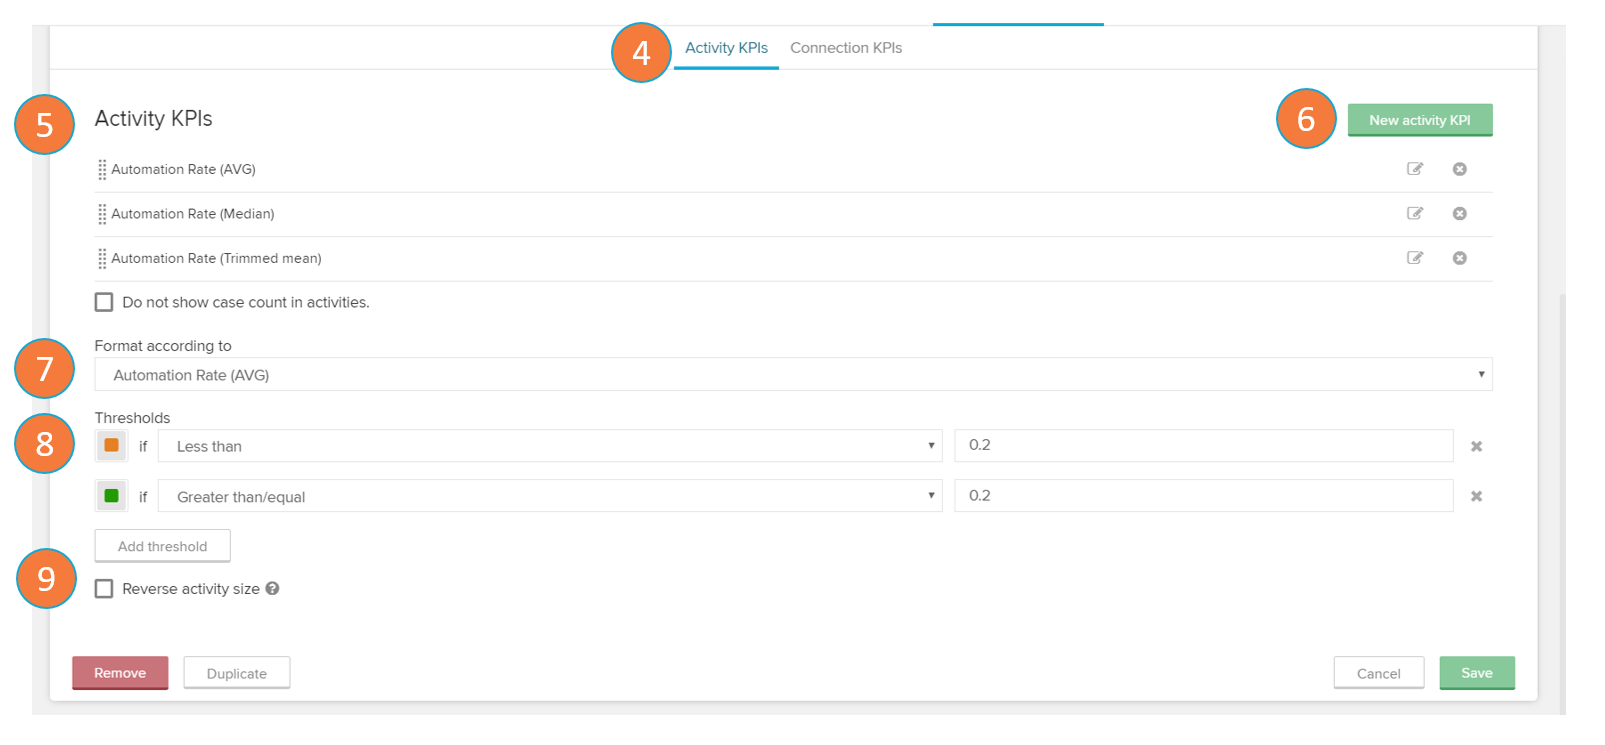Edit the Automation Rate (Trimmed mean) KPI
1605x745 pixels.
pyautogui.click(x=1414, y=258)
